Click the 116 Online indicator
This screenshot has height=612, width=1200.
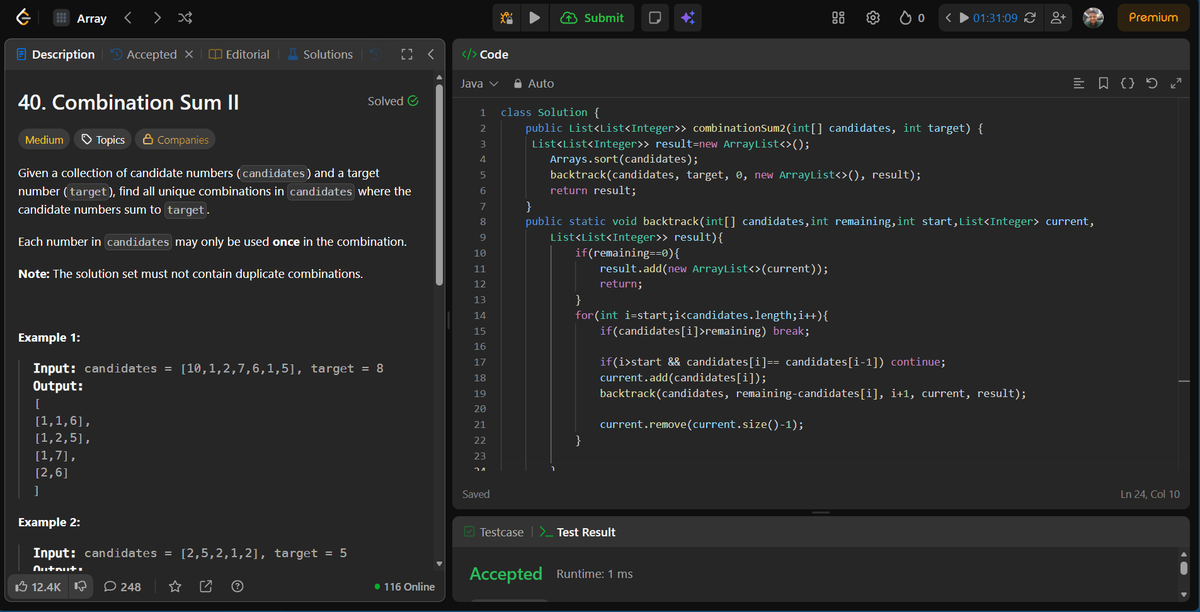404,587
